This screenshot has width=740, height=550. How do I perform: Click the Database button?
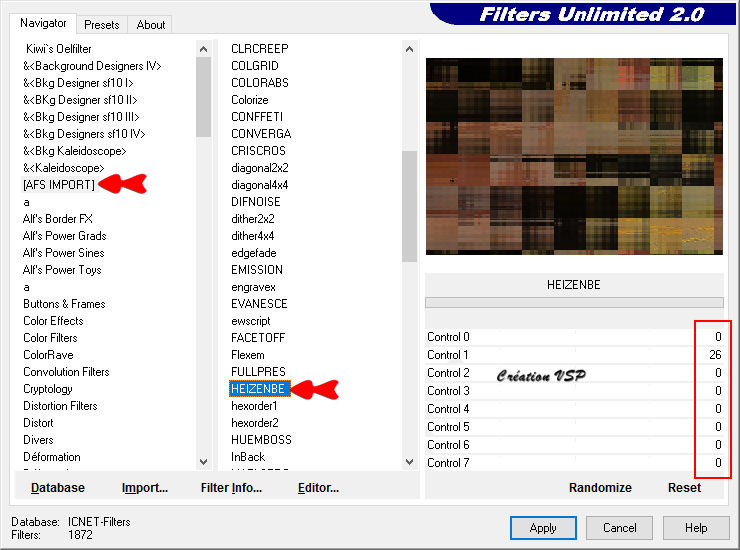click(x=58, y=488)
